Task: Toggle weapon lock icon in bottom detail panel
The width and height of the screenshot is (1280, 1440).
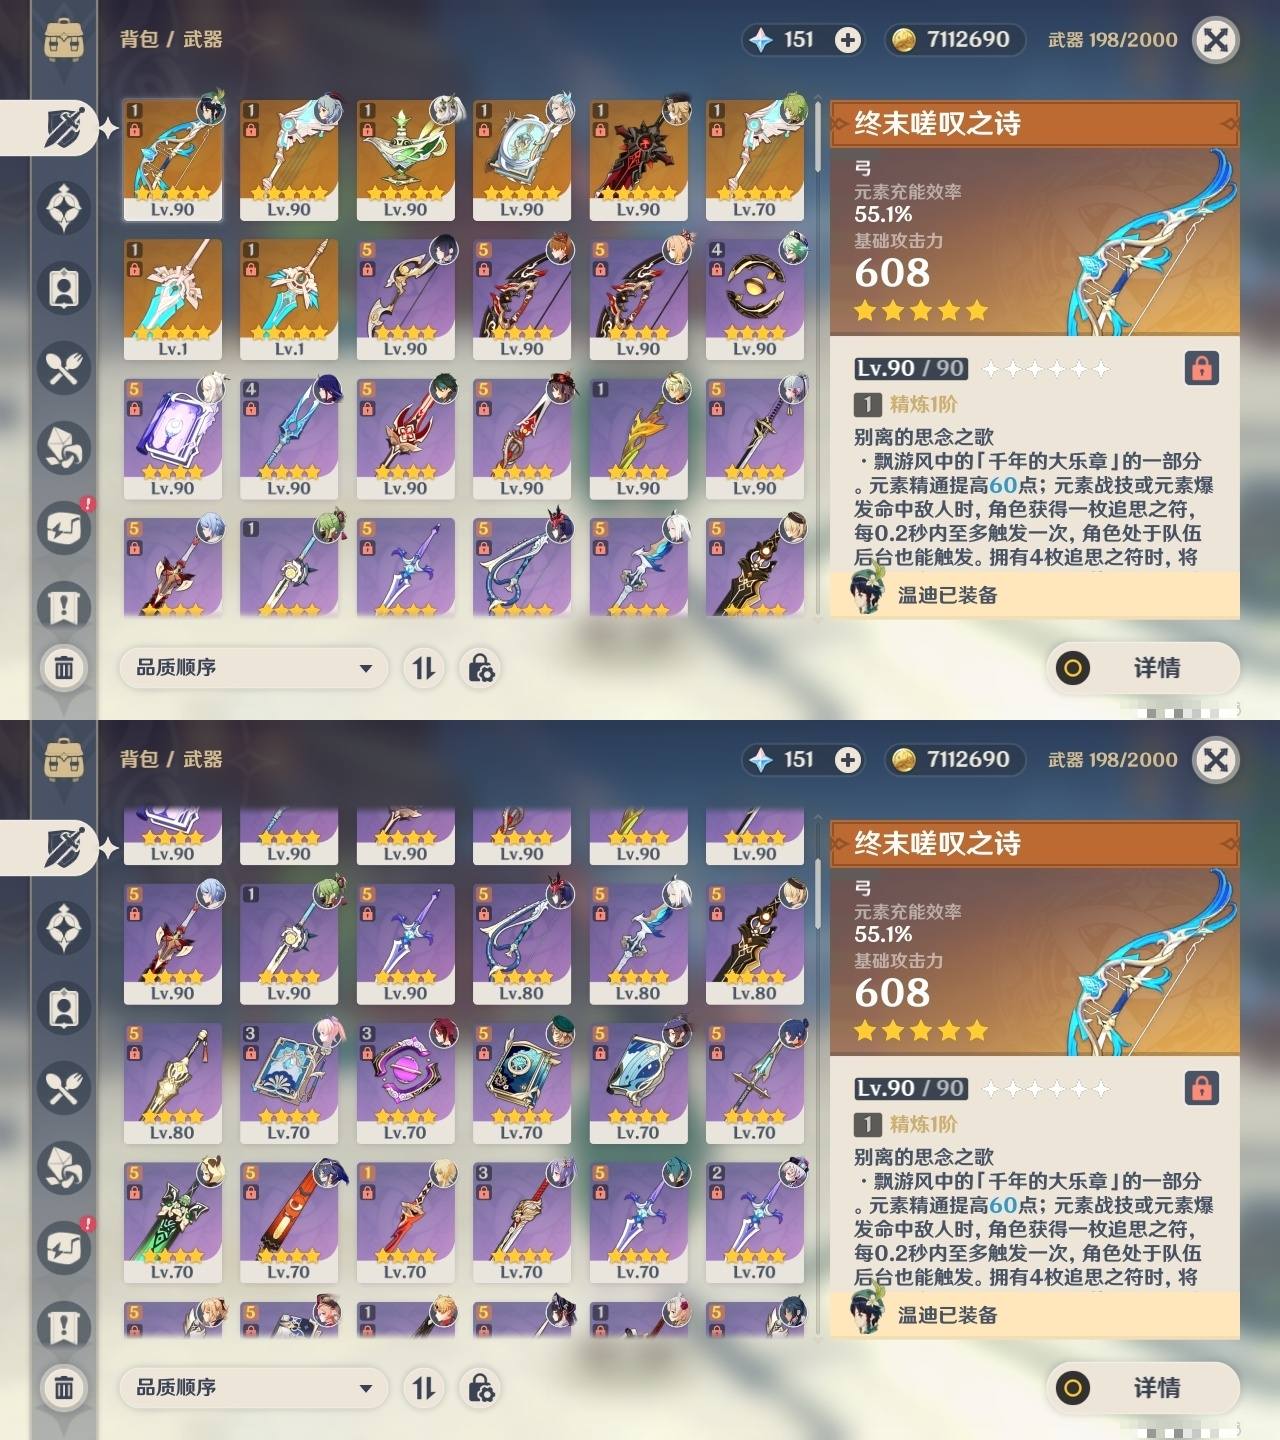Action: tap(1201, 1088)
